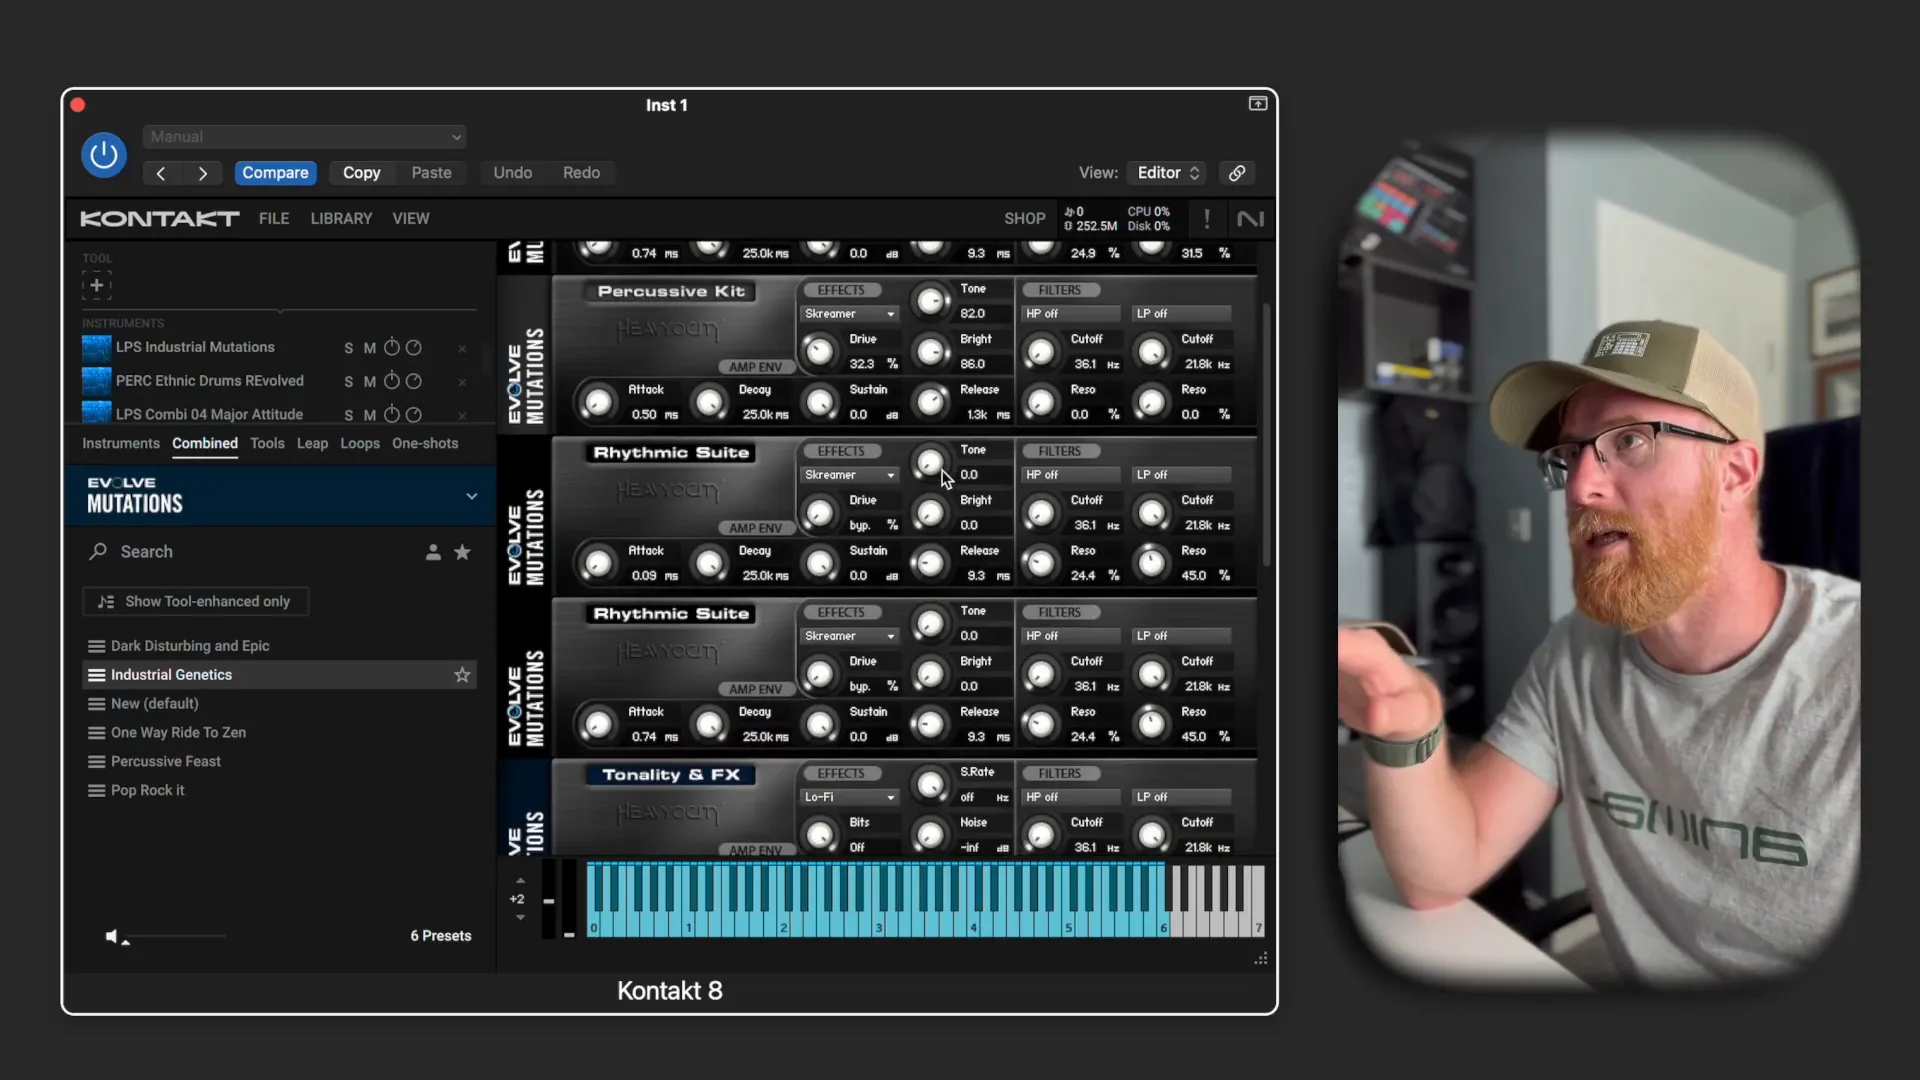This screenshot has width=1920, height=1080.
Task: Filter by user content person icon
Action: point(433,552)
